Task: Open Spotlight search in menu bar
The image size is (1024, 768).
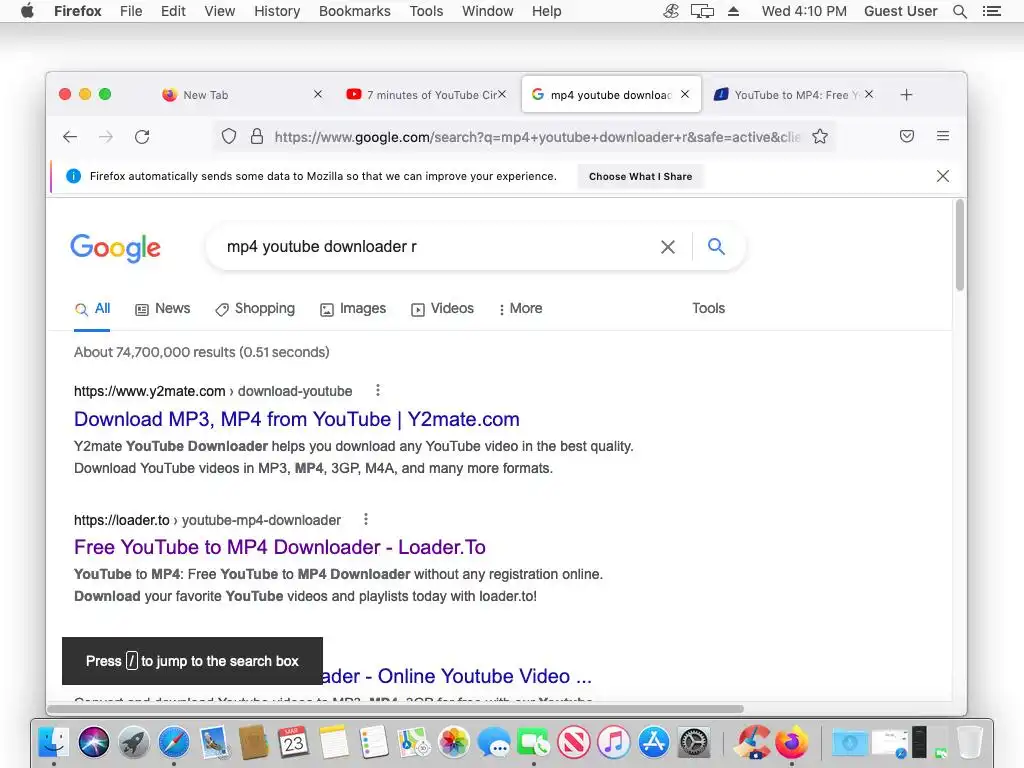Action: coord(959,11)
